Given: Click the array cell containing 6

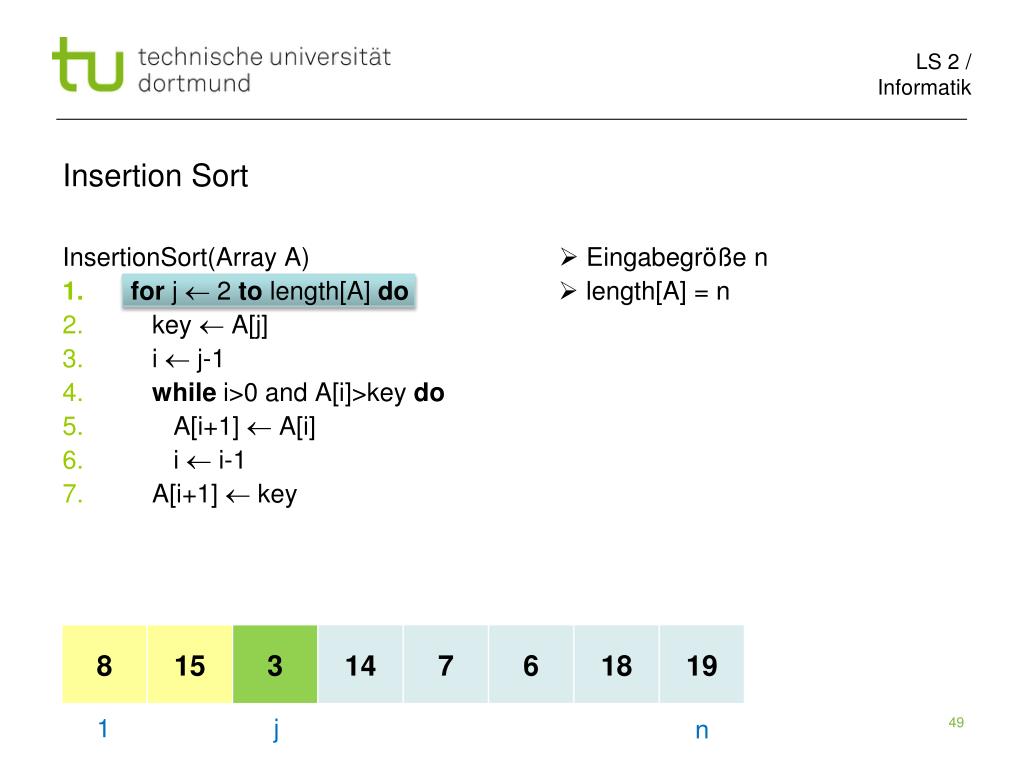Looking at the screenshot, I should (531, 664).
